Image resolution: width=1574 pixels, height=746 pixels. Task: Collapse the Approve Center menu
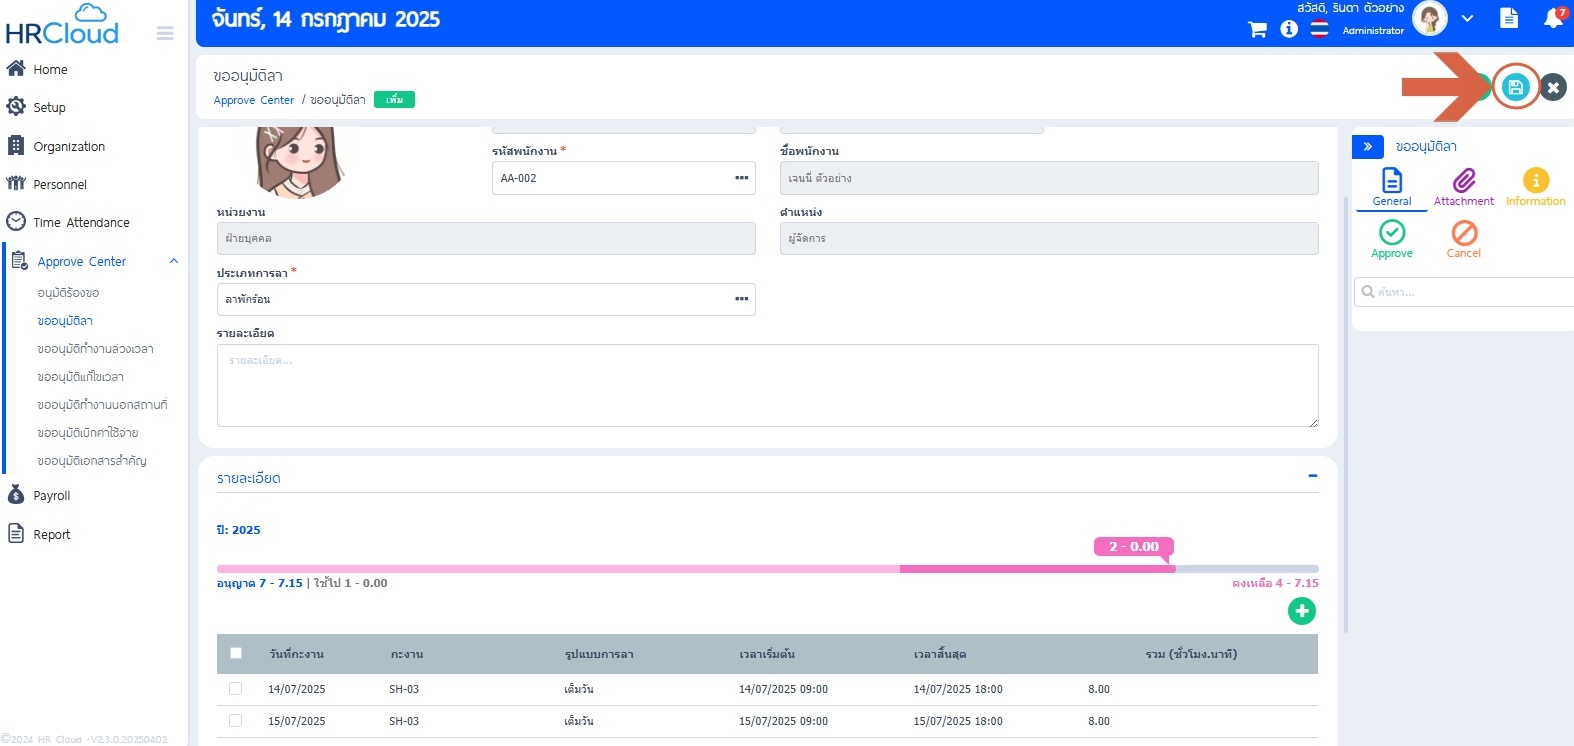173,261
